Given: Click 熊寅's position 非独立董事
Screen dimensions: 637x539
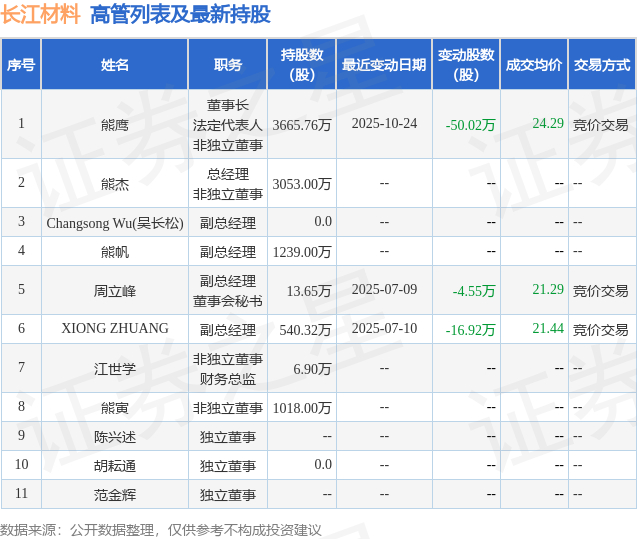Looking at the screenshot, I should tap(228, 407).
